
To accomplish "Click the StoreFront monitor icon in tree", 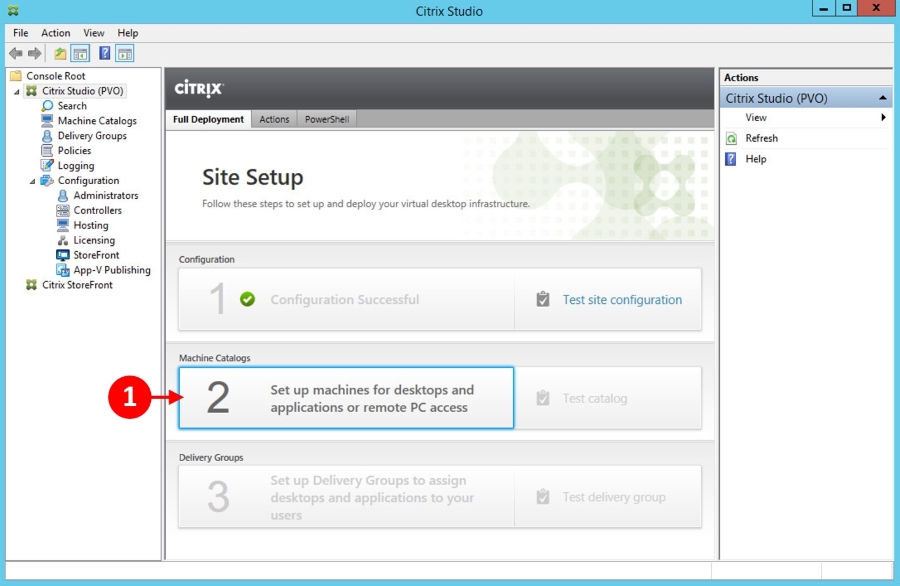I will pos(63,255).
